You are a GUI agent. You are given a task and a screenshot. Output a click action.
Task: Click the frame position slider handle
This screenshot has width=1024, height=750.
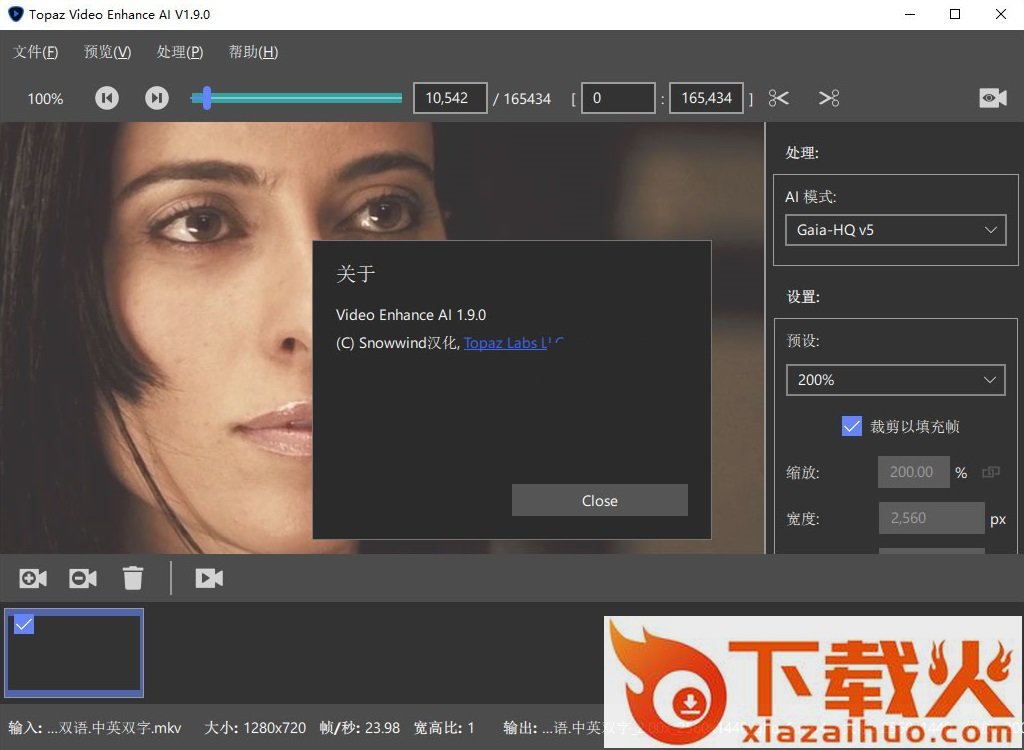[206, 98]
